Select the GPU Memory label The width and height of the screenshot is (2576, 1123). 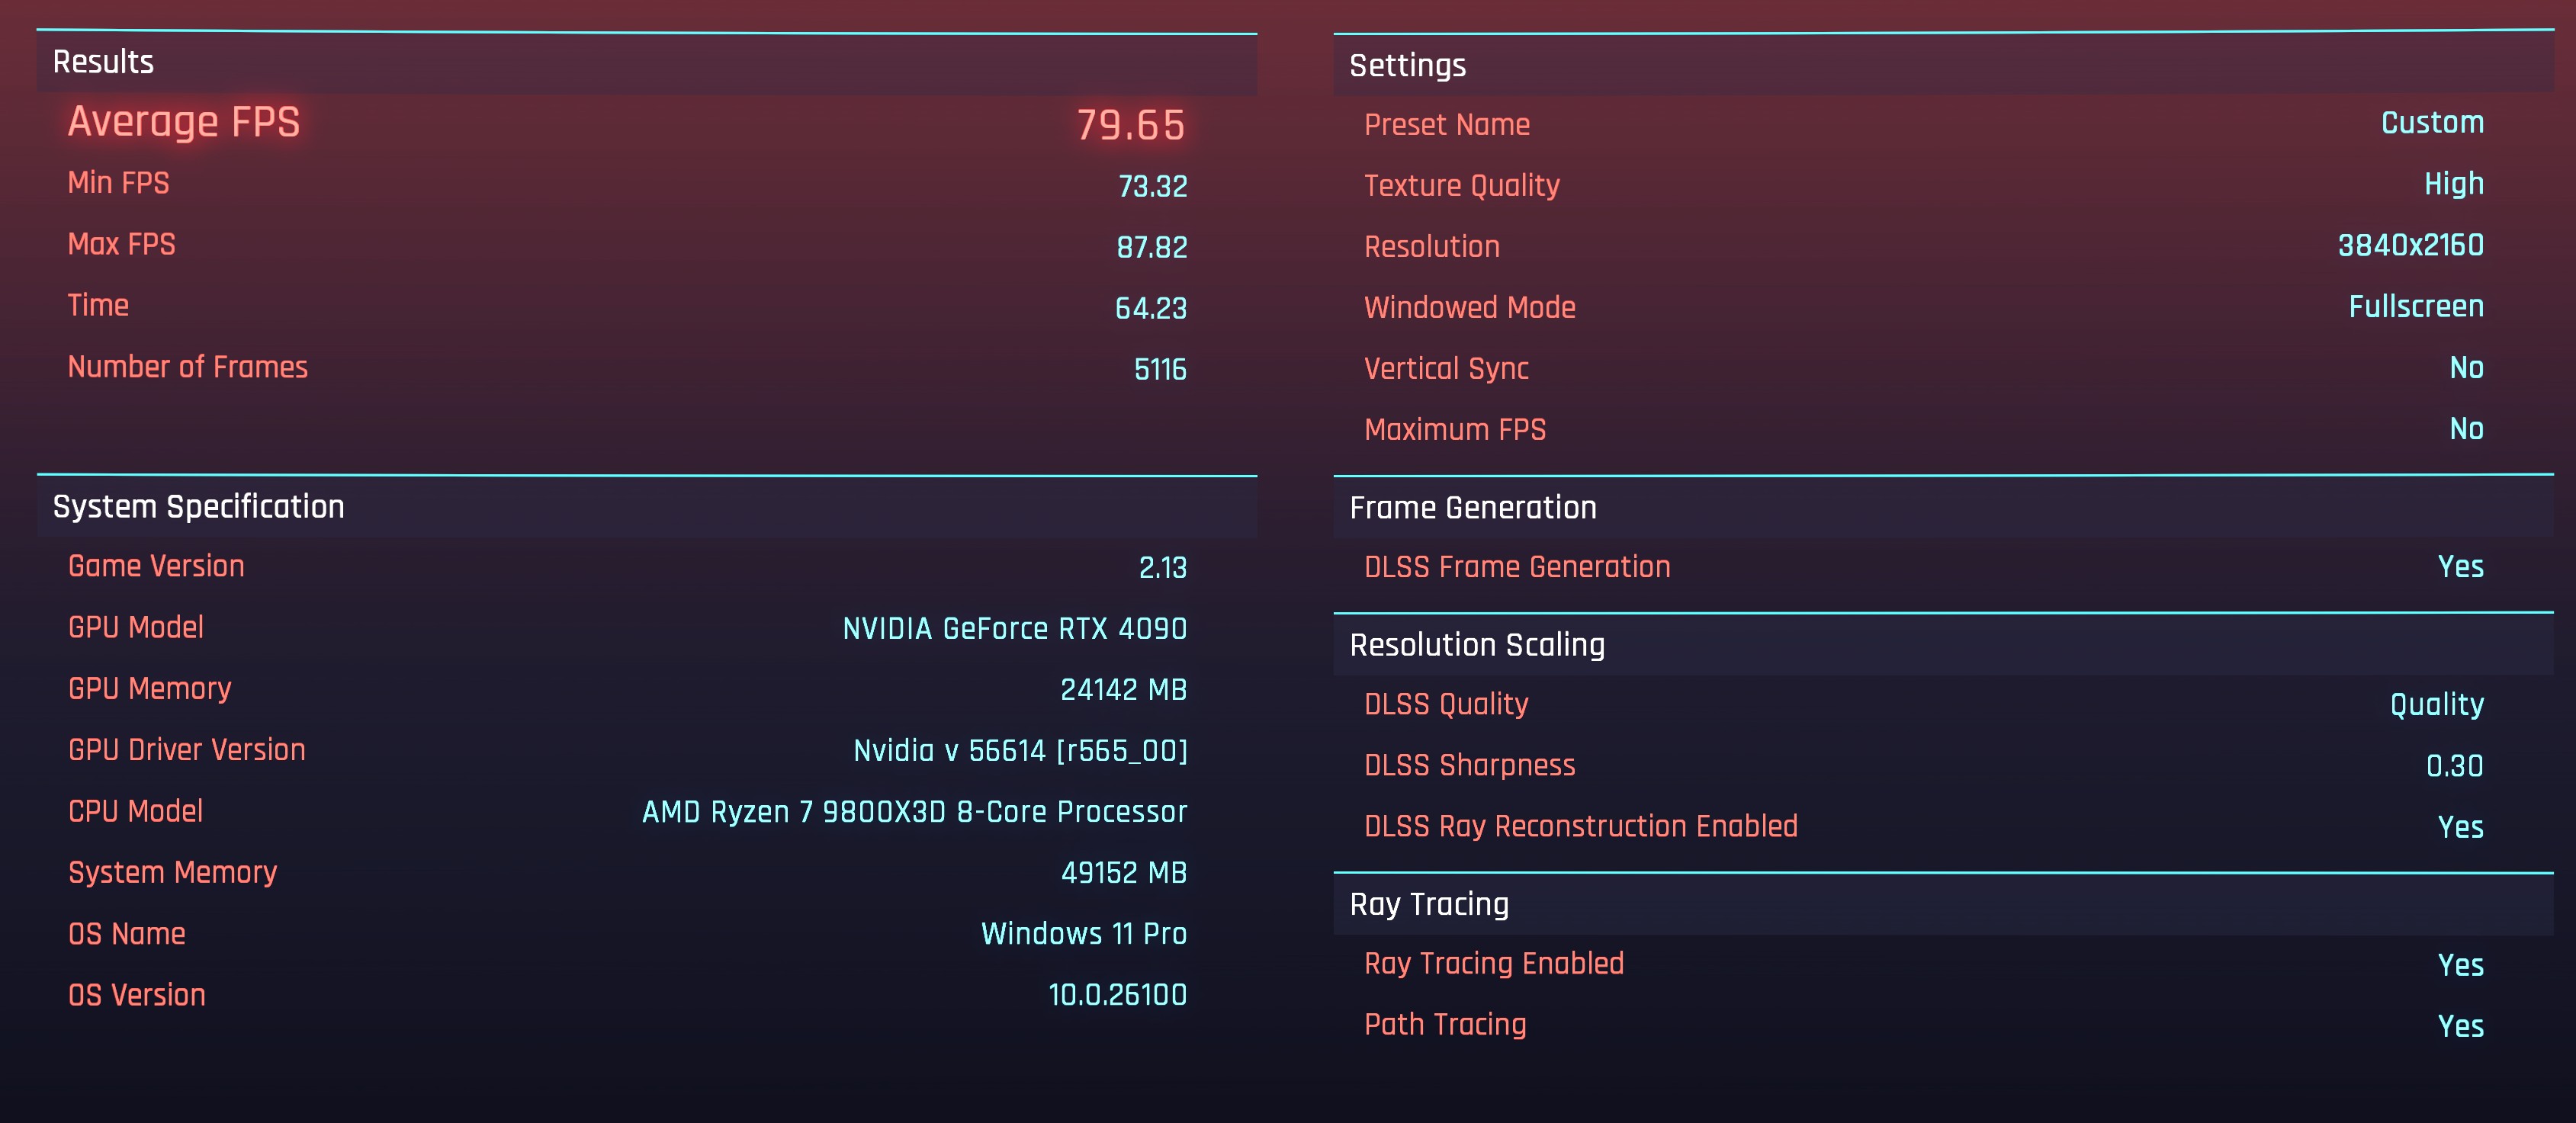(150, 689)
